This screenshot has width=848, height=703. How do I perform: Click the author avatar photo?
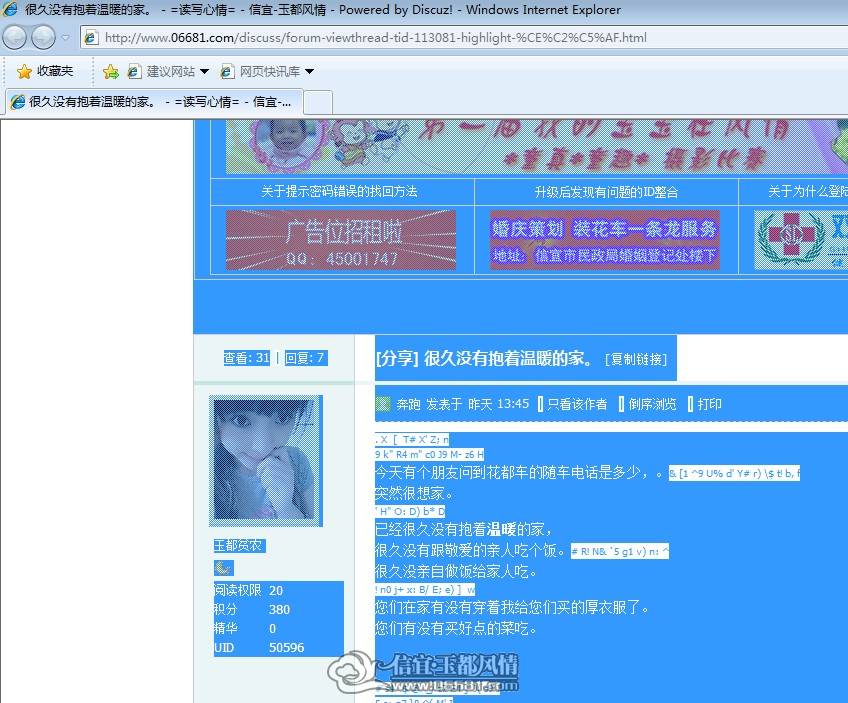coord(266,460)
